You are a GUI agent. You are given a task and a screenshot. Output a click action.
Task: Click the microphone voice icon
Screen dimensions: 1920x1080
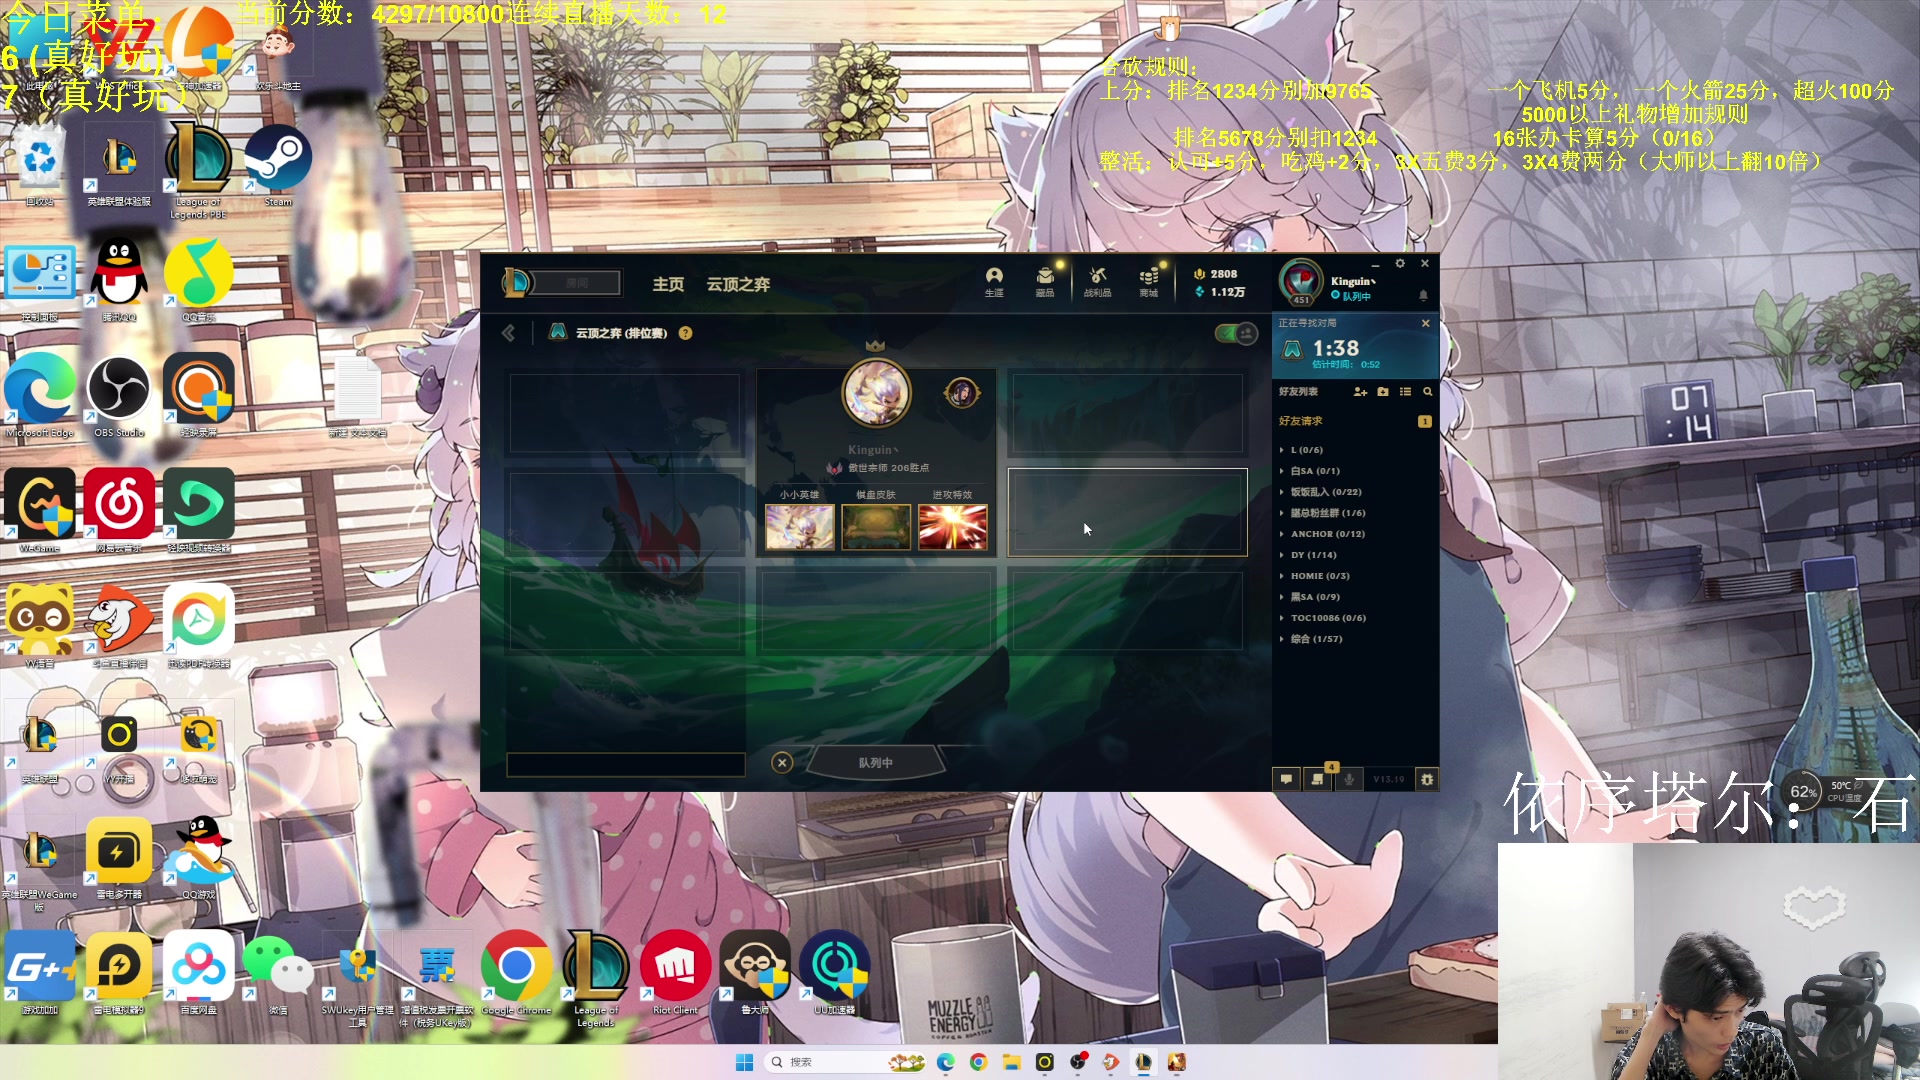pyautogui.click(x=1349, y=779)
